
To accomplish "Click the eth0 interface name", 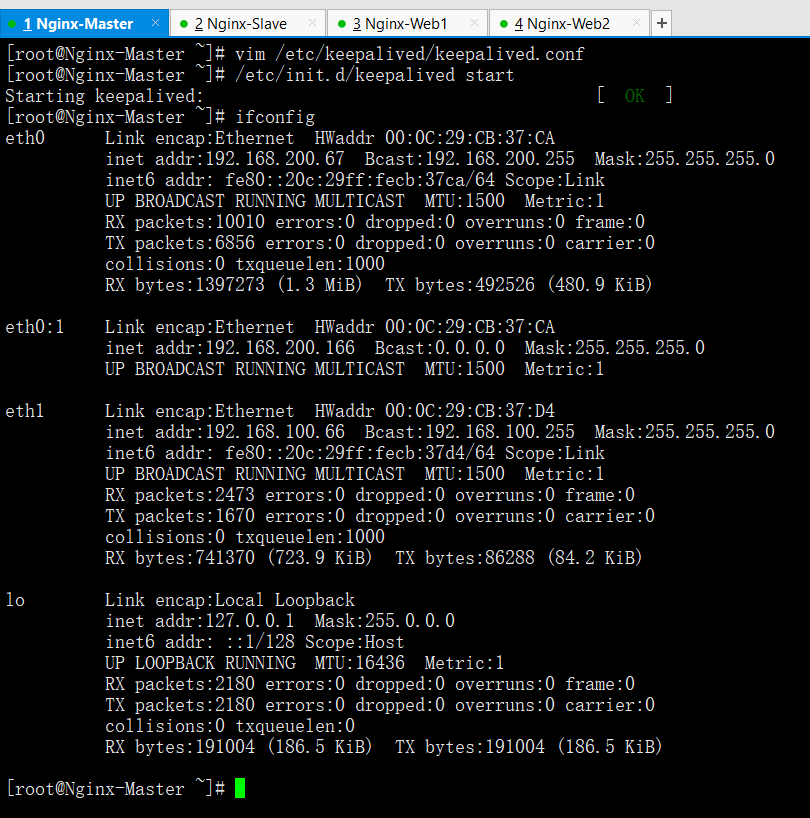I will tap(25, 138).
